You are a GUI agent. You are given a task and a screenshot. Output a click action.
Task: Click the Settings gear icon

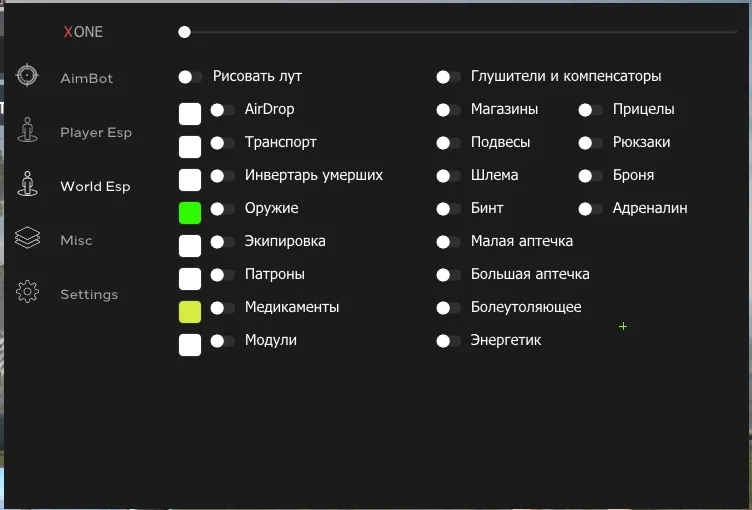point(27,293)
